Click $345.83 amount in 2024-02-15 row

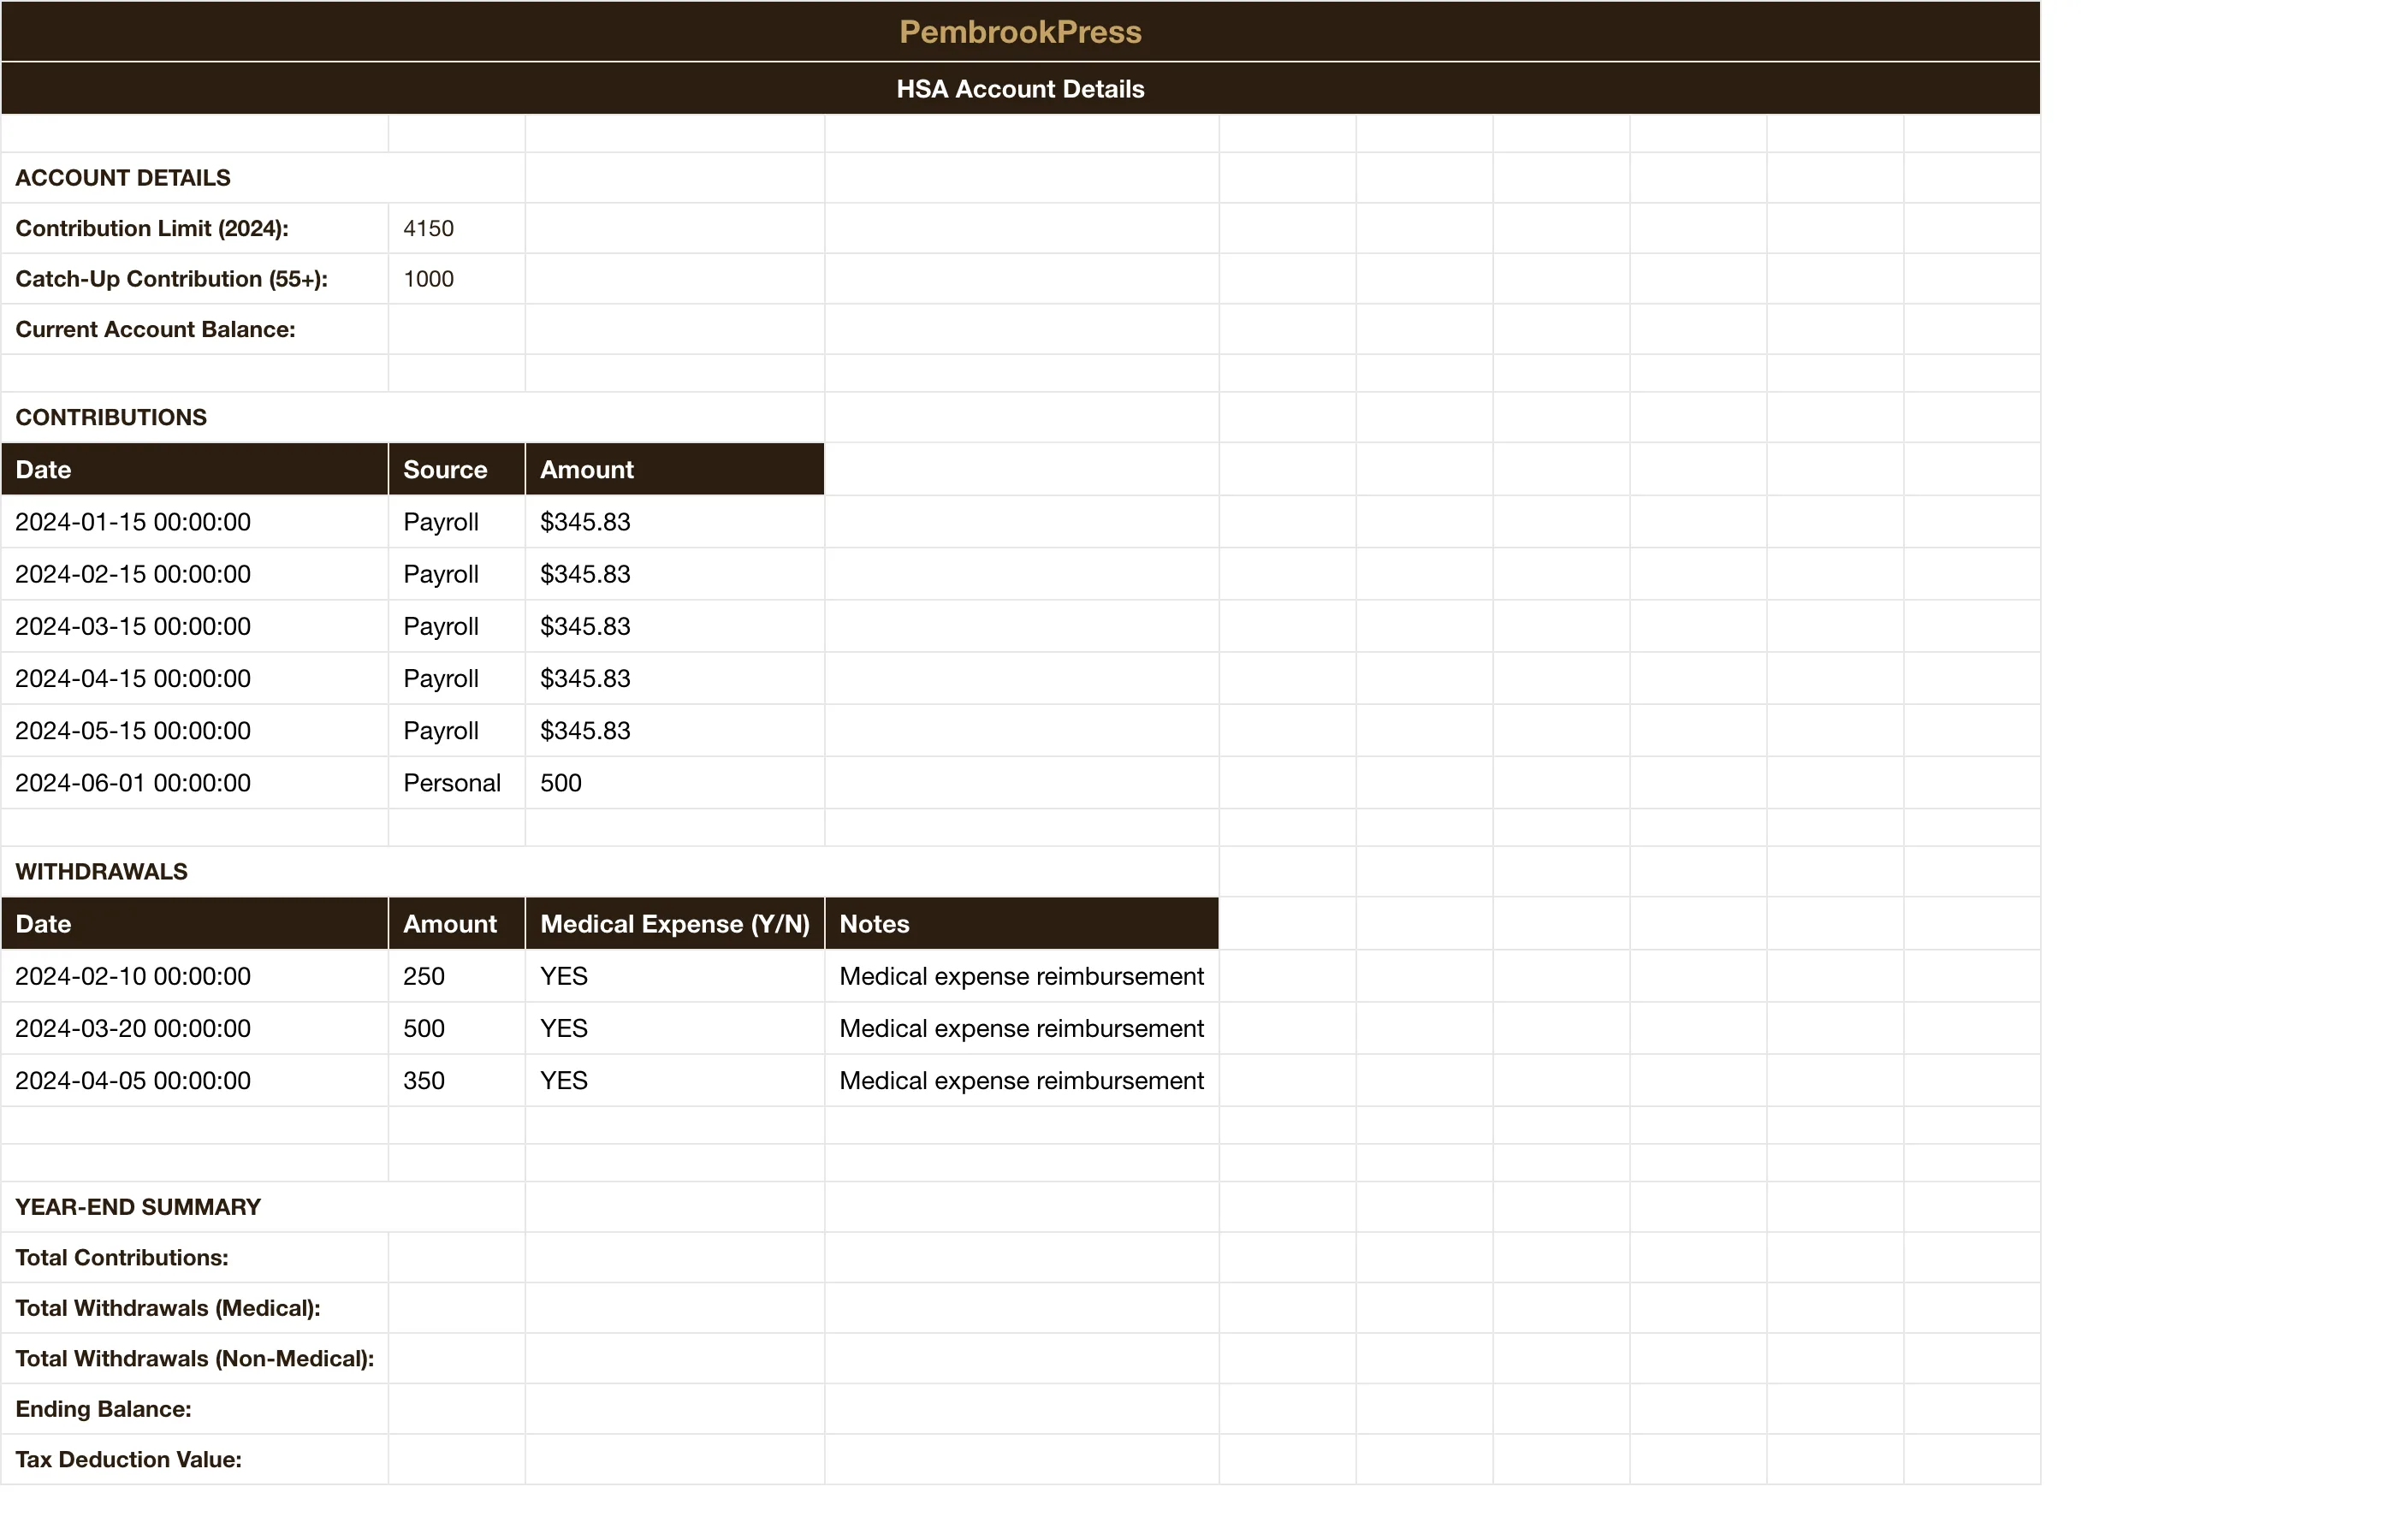point(675,574)
